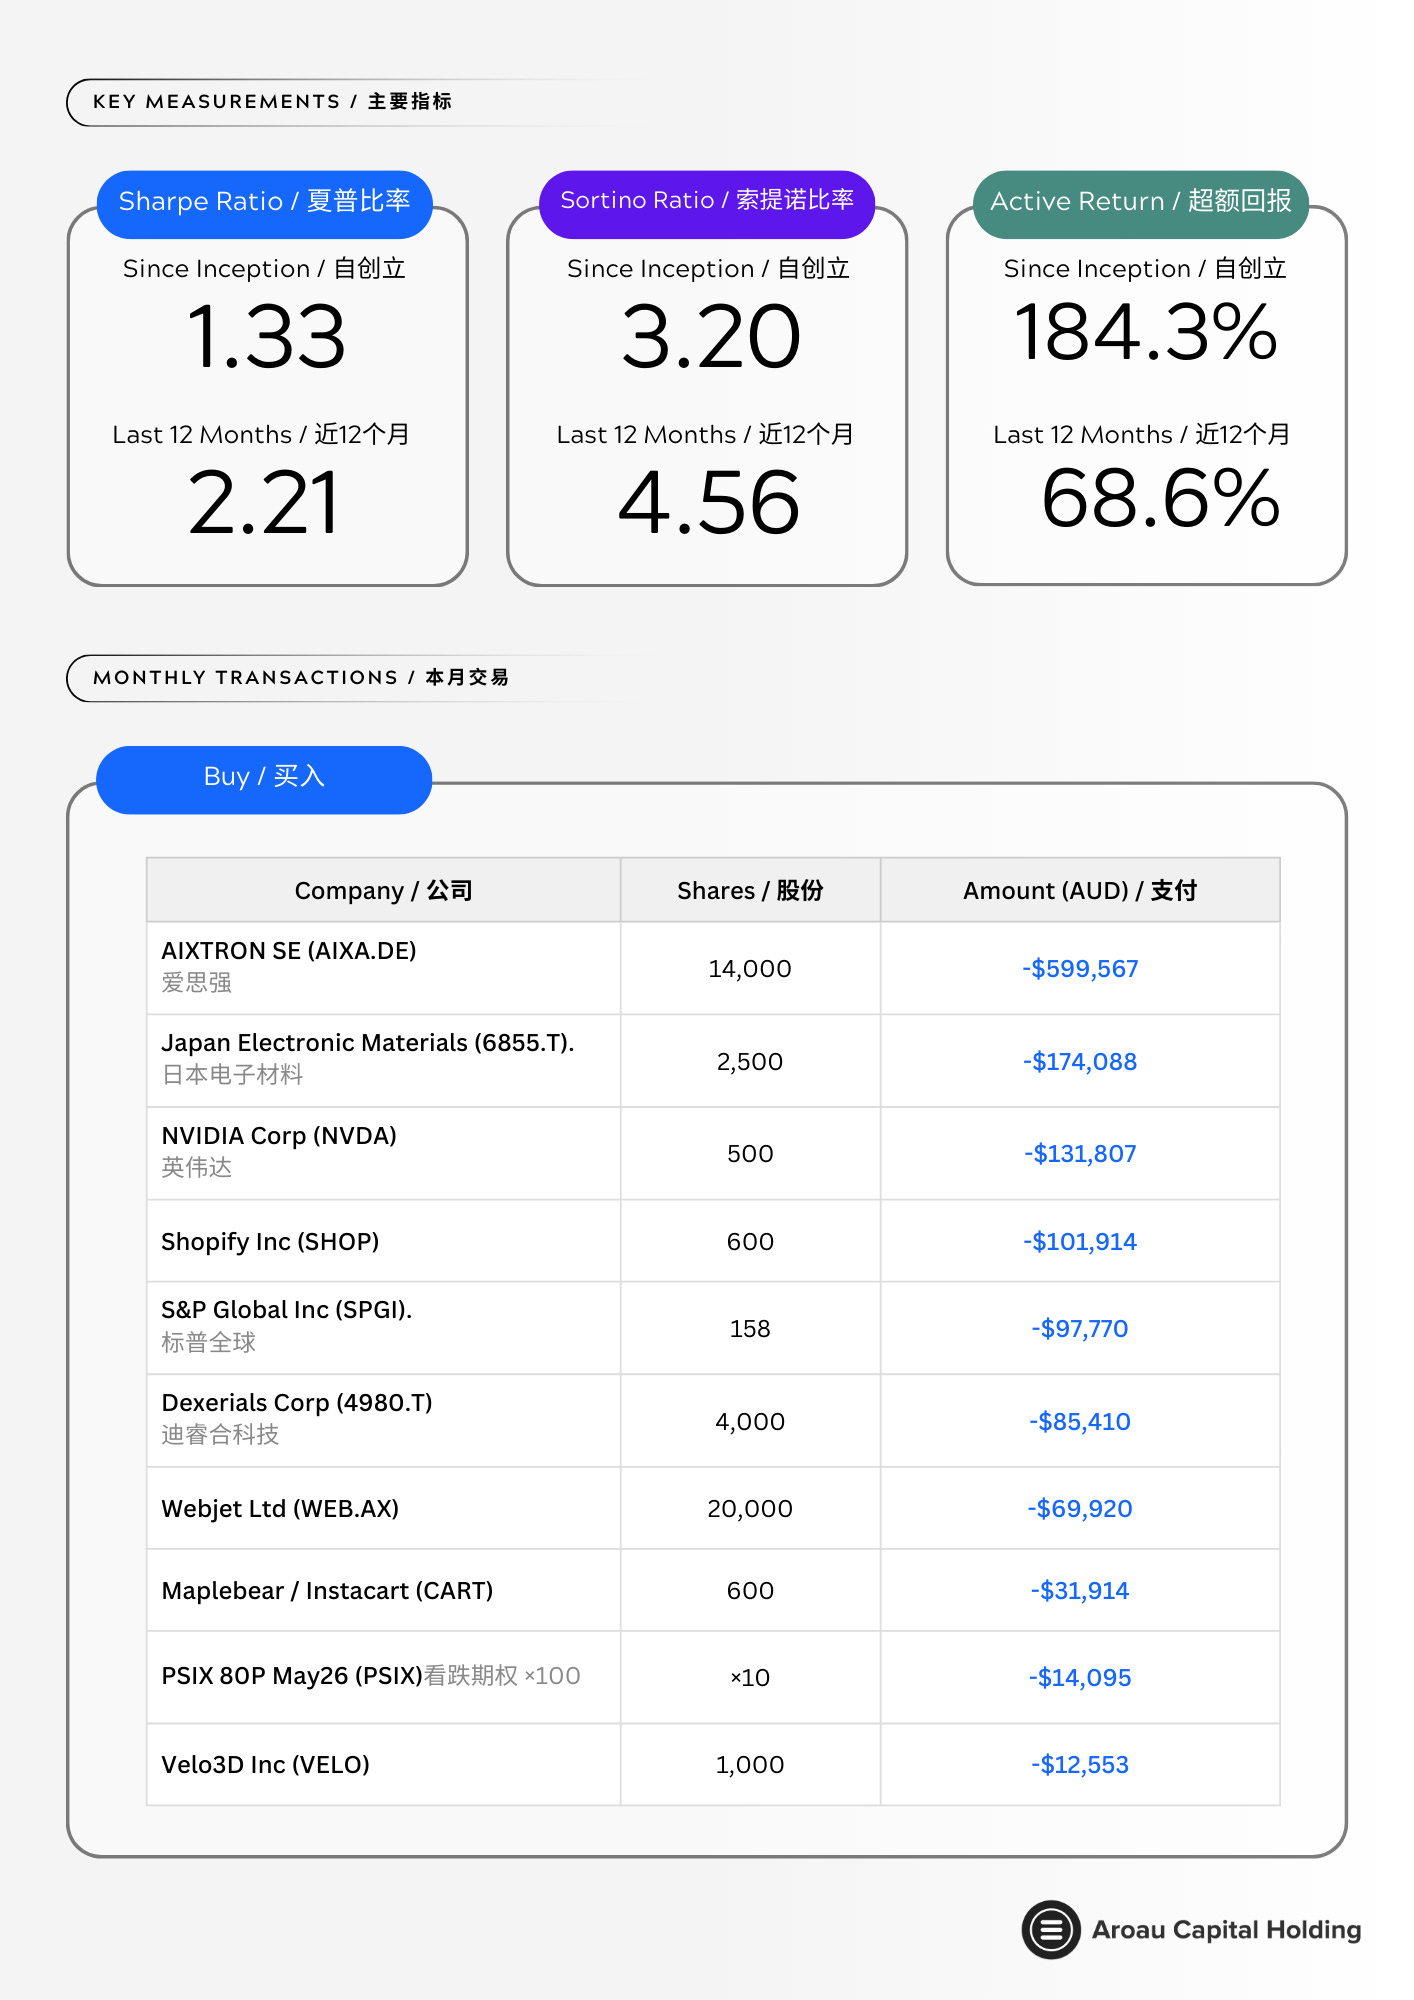Click the -$97,770 amount
This screenshot has width=1414, height=2000.
coord(1080,1329)
